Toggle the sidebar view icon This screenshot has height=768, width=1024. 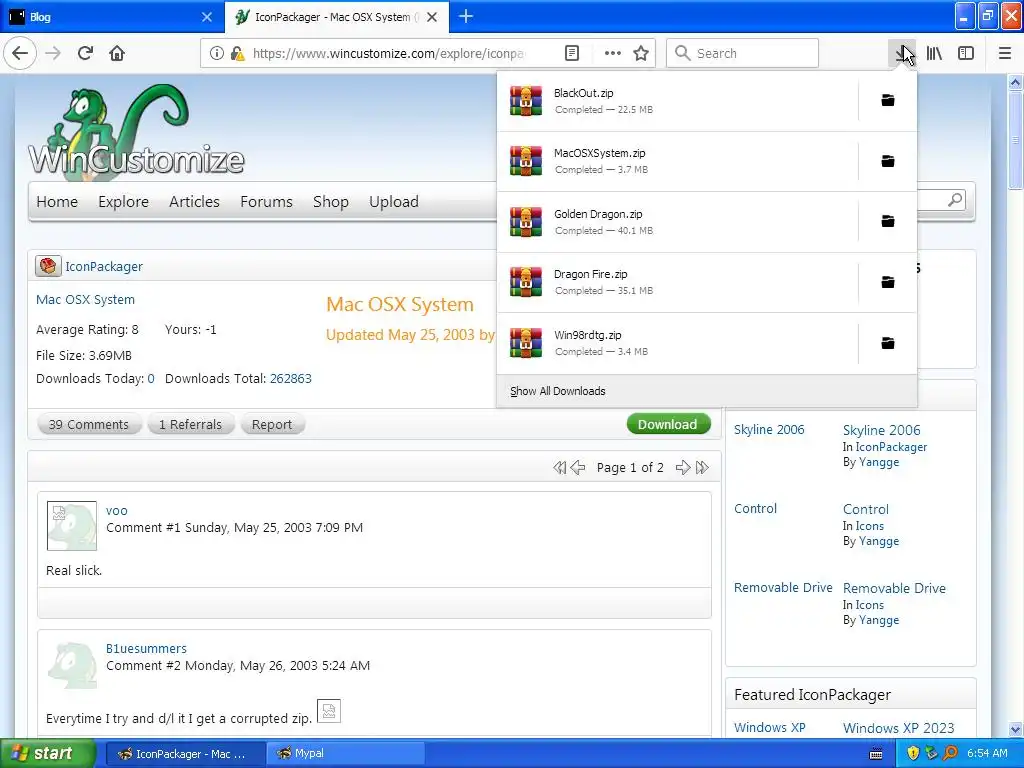click(966, 54)
